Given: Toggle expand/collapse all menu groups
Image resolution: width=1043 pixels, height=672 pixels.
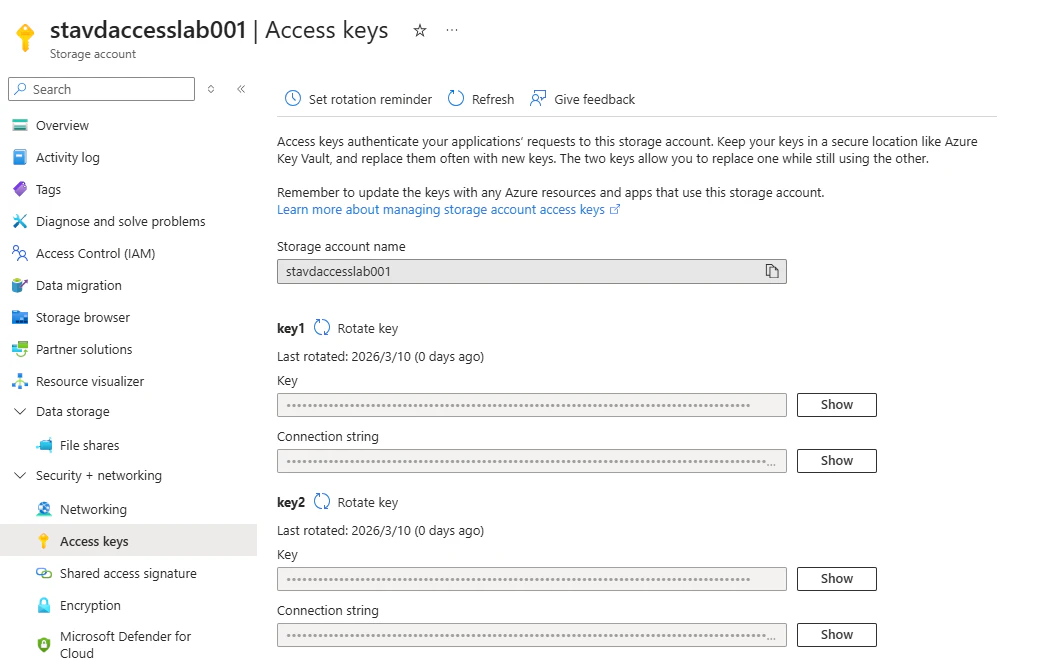Looking at the screenshot, I should point(211,88).
